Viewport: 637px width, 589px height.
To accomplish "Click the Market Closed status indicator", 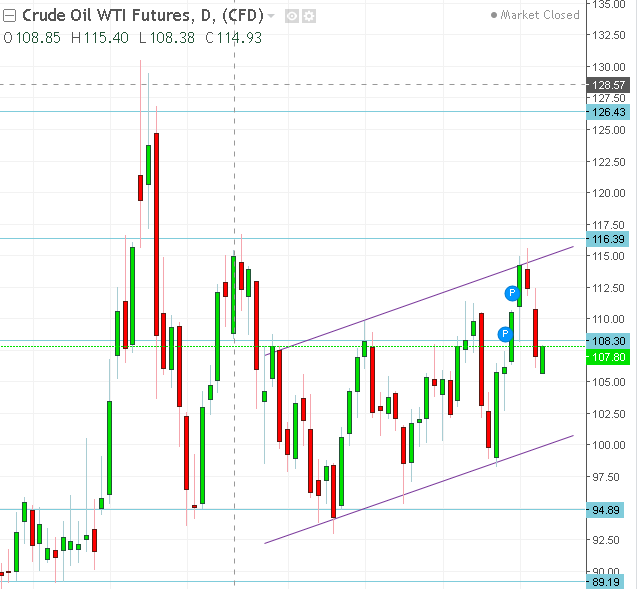I will [535, 15].
